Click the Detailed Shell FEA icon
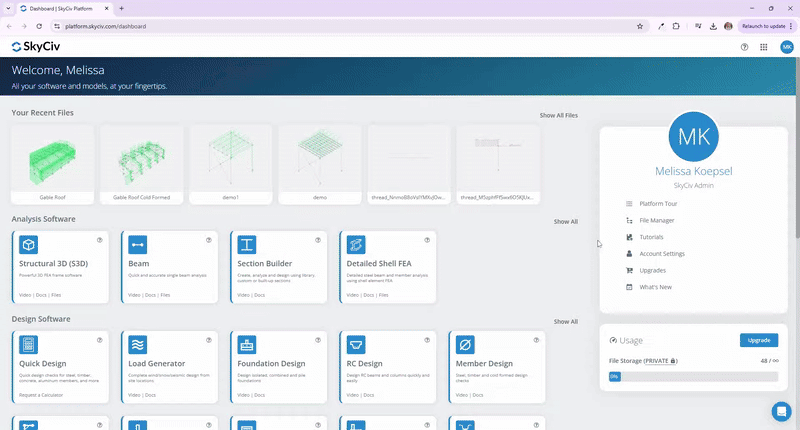This screenshot has width=800, height=430. coord(356,244)
